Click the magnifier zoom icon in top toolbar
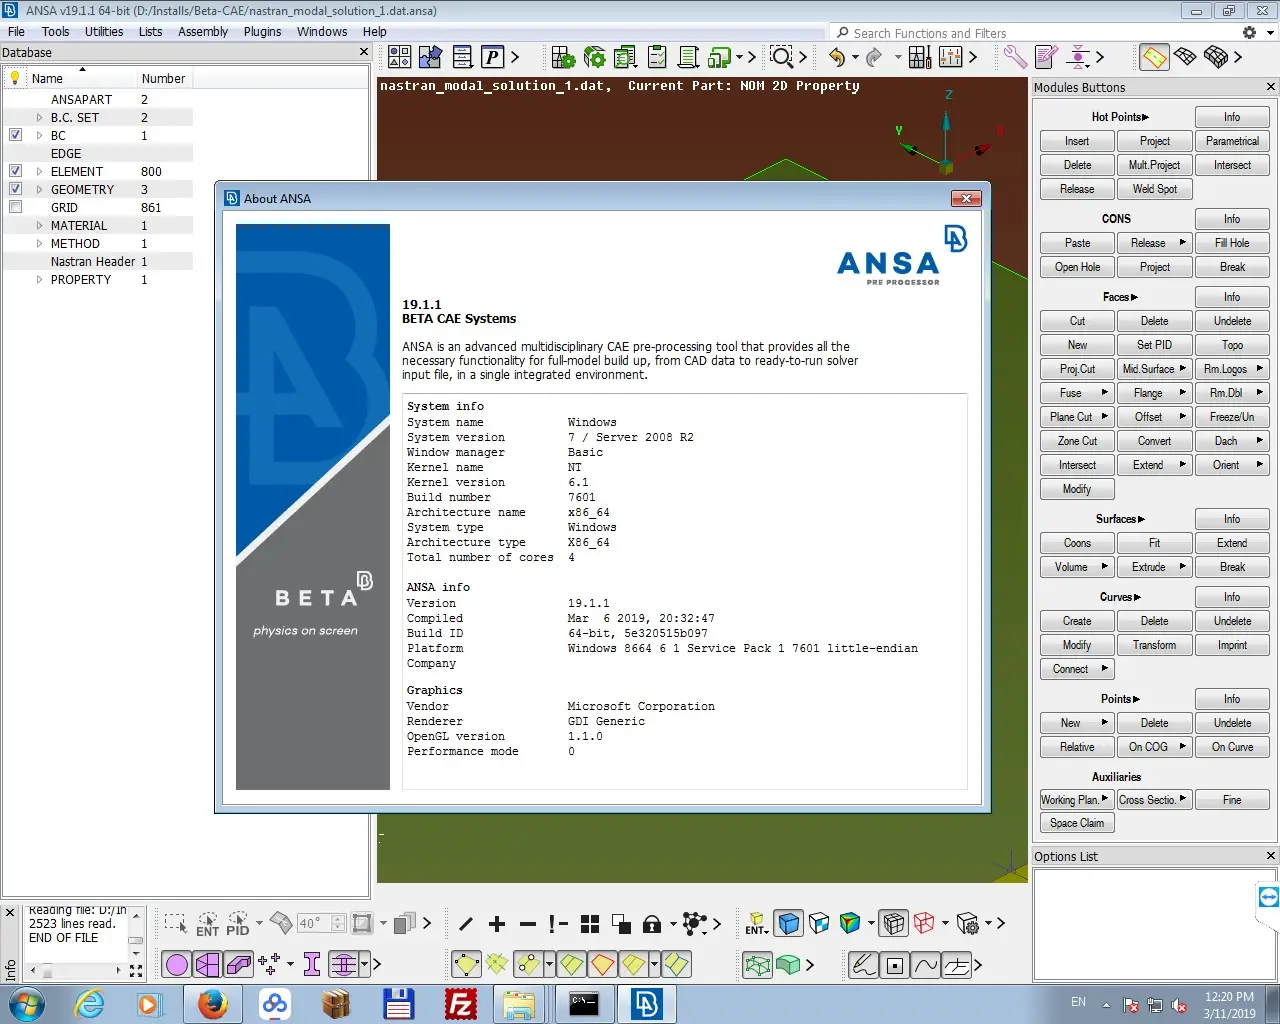1280x1024 pixels. point(781,57)
